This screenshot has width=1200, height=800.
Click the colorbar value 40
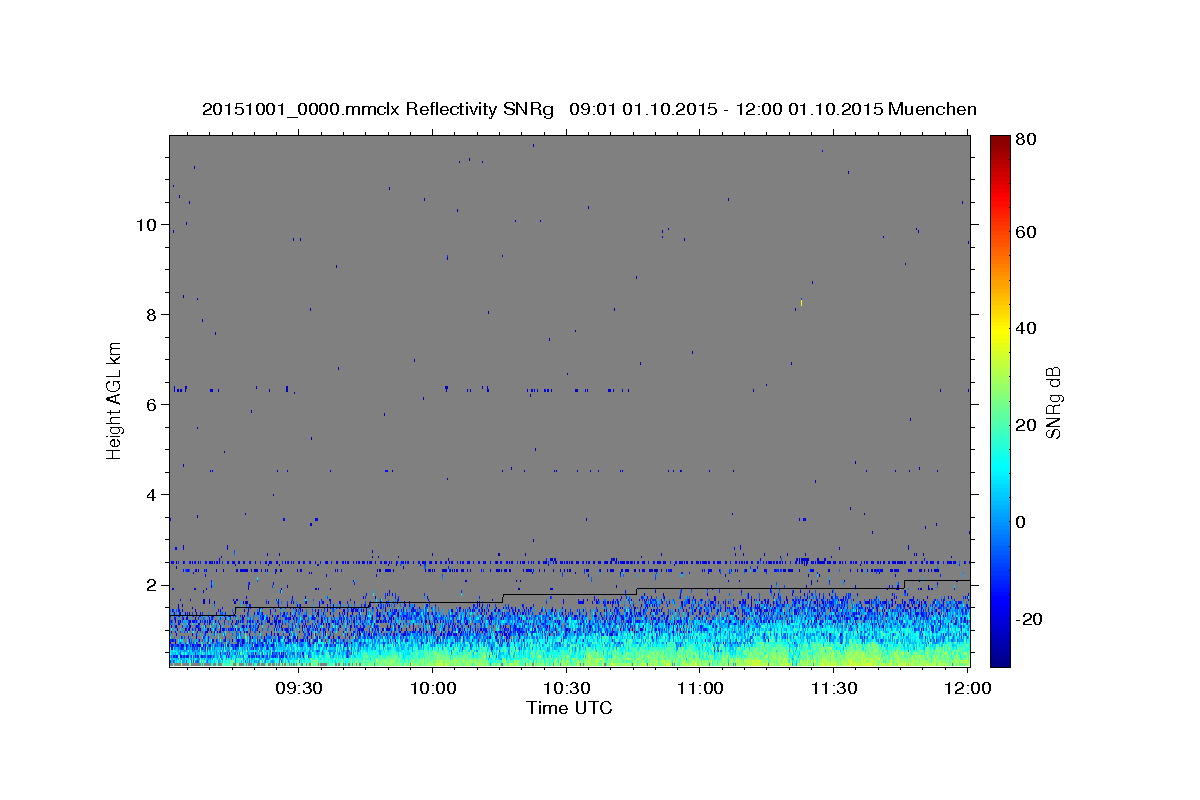[x=1025, y=329]
